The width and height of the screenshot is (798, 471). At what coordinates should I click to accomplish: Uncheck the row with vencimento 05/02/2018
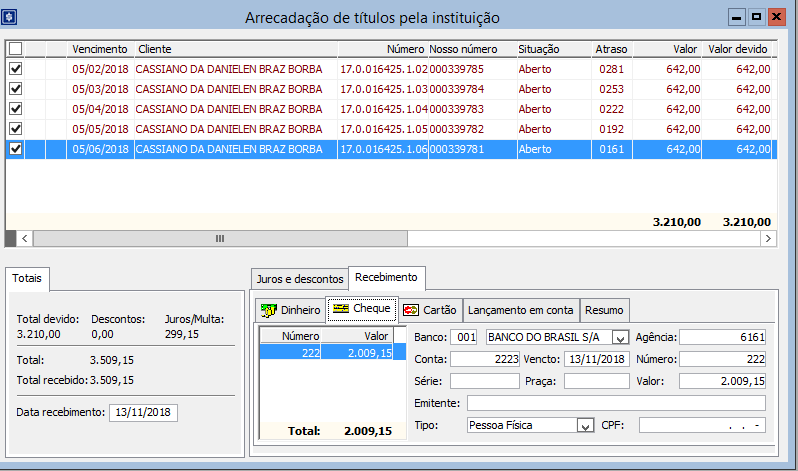[x=15, y=69]
